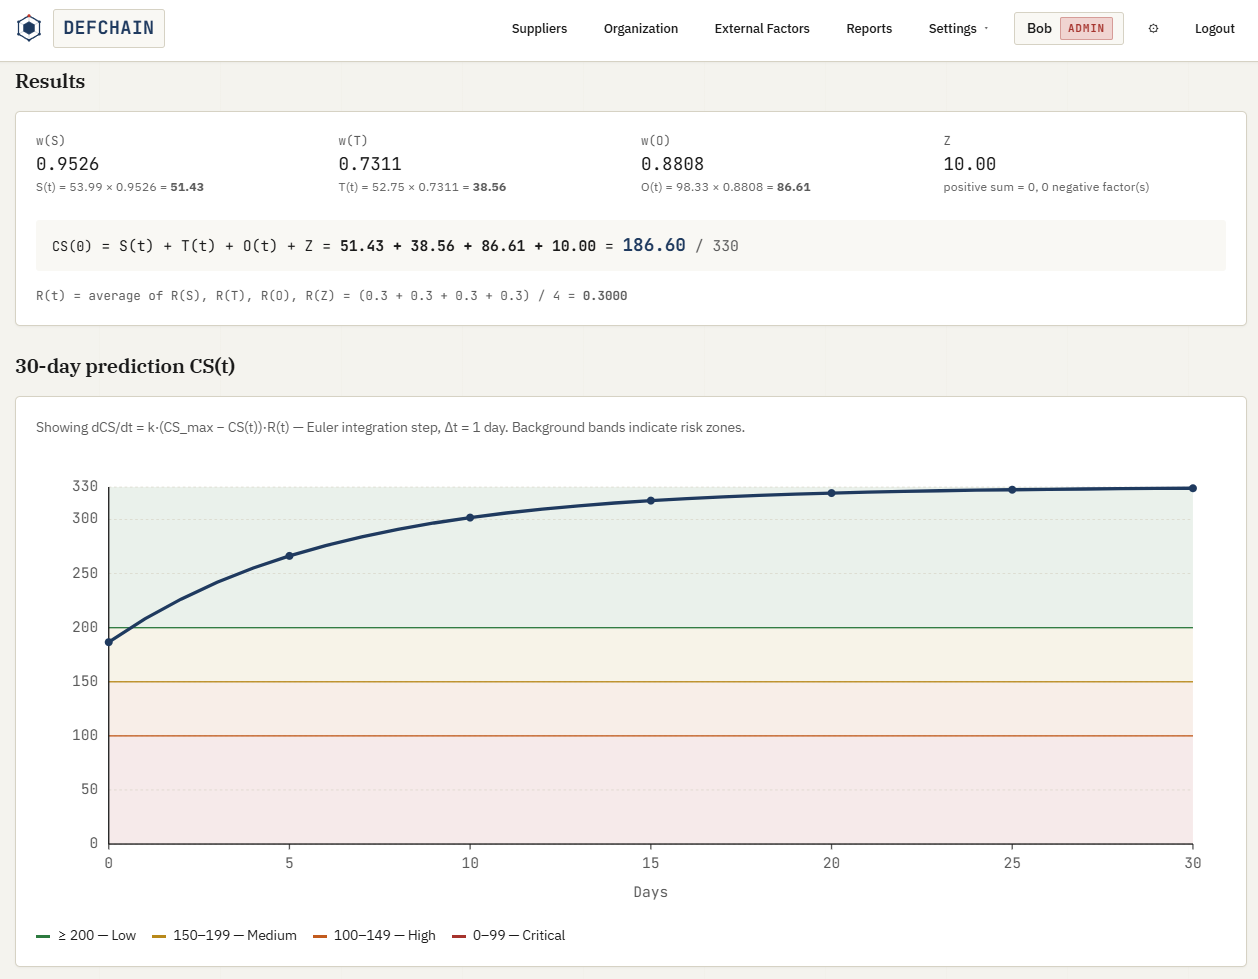
Task: Open the DEFCHAIN home link
Action: point(109,28)
